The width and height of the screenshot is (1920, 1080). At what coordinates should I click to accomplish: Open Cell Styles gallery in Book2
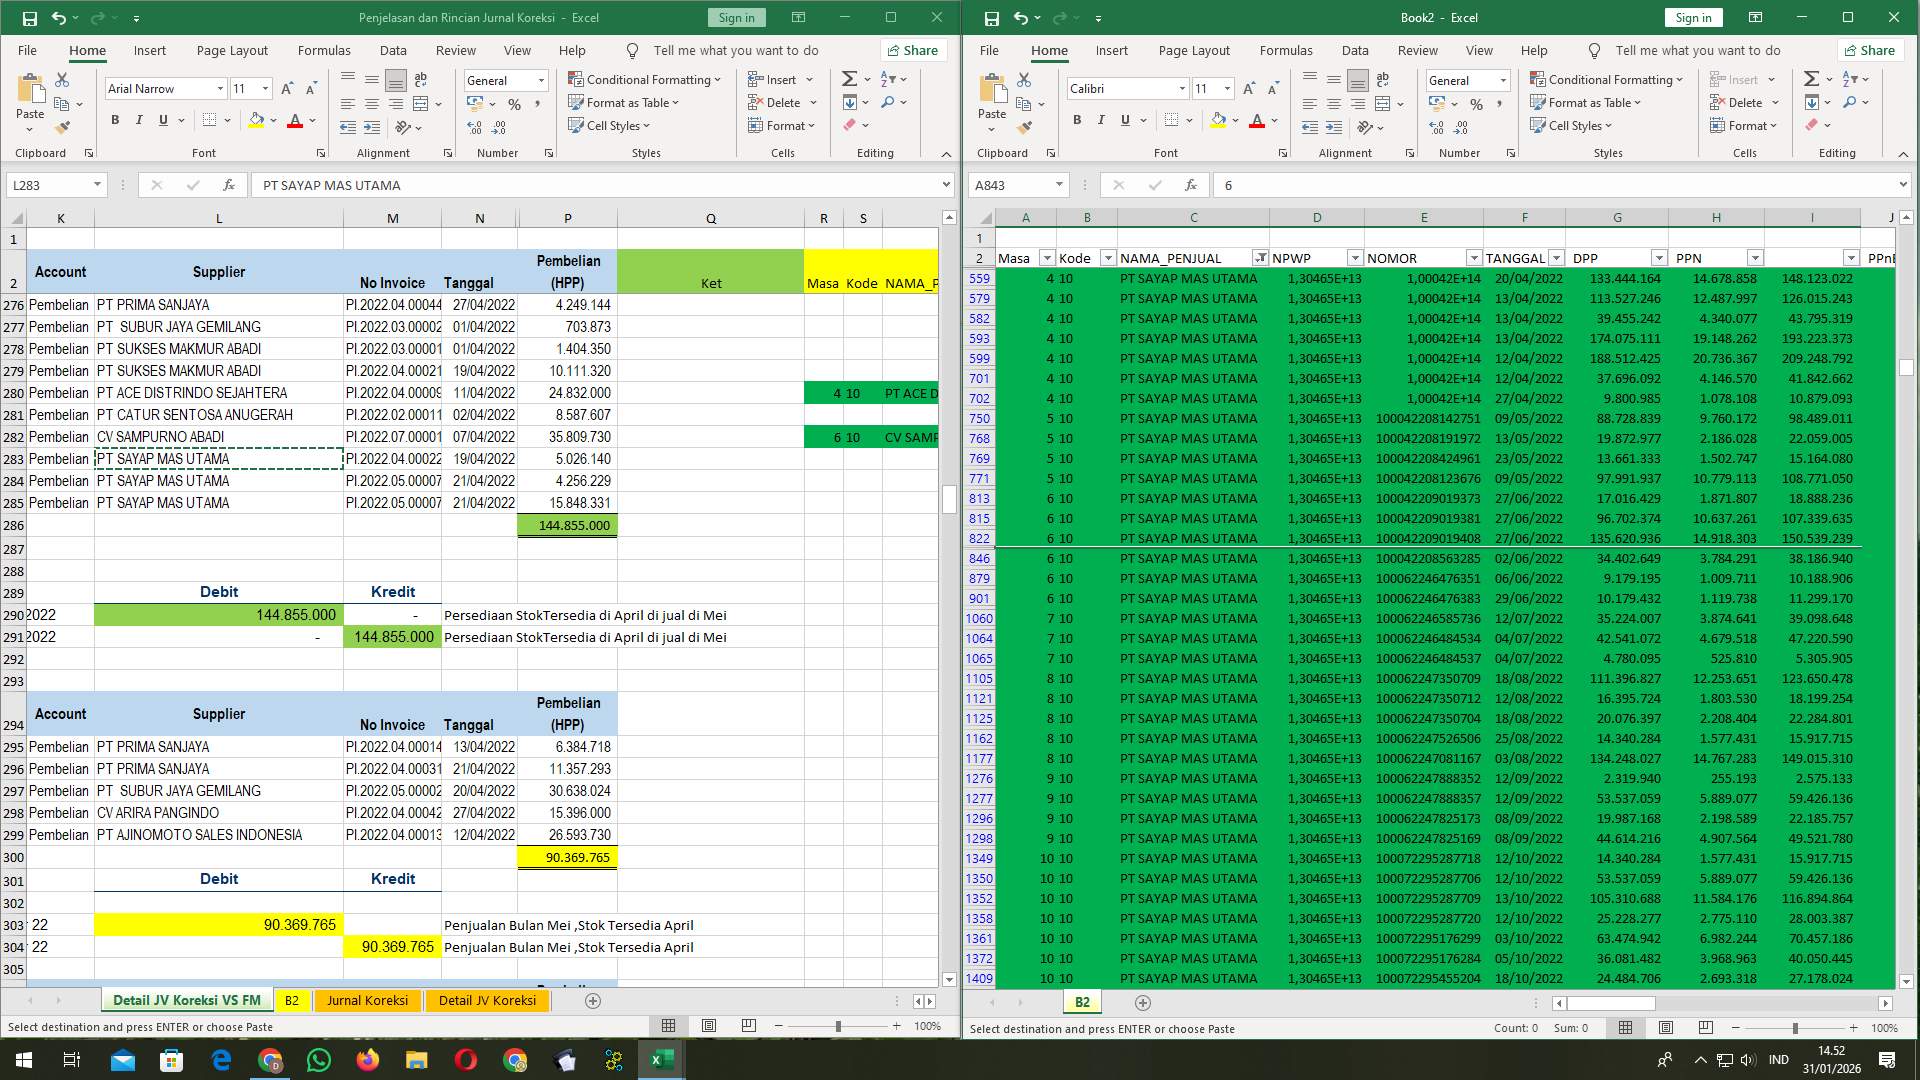click(x=1572, y=126)
